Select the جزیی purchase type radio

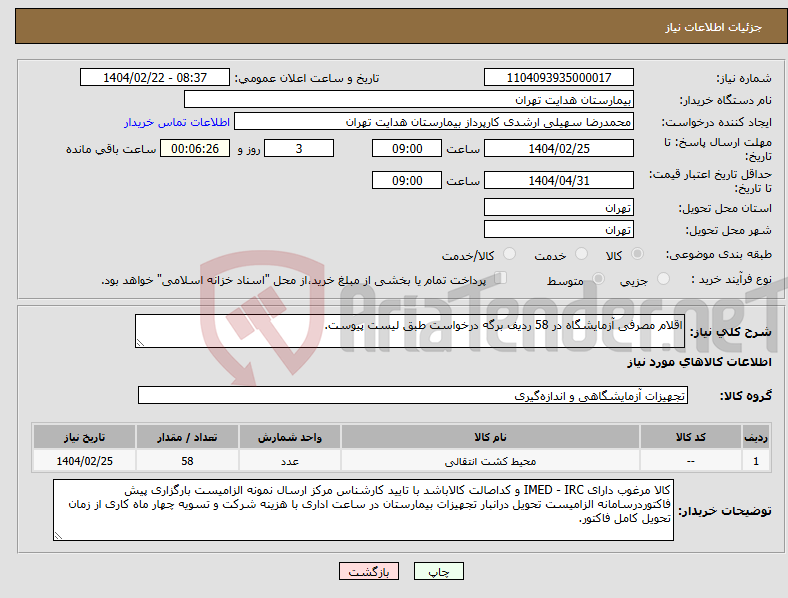pos(663,278)
